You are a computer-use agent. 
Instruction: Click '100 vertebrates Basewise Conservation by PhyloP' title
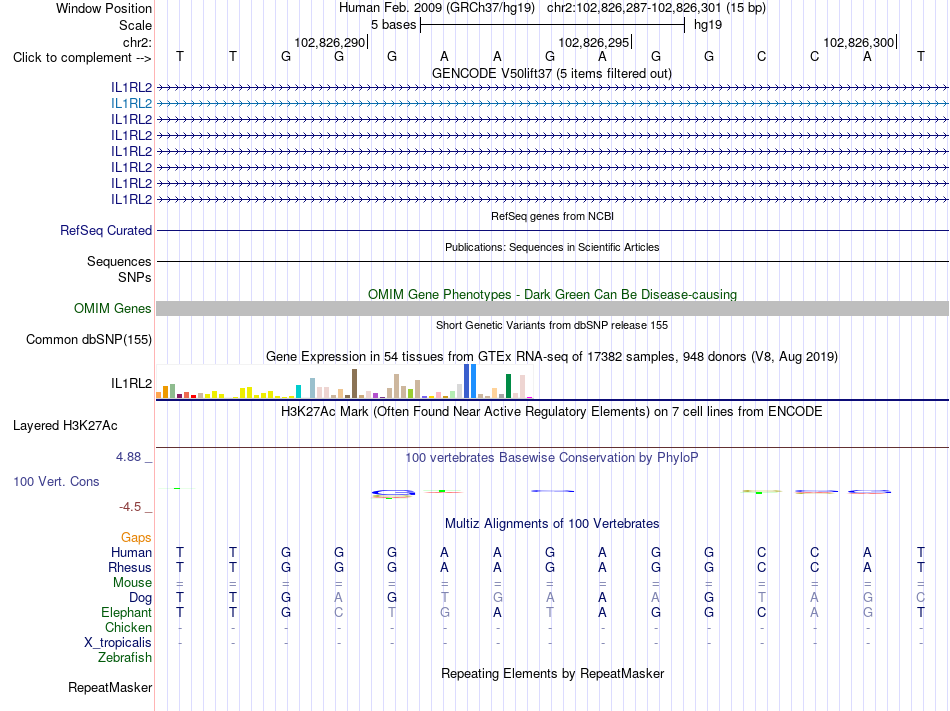coord(552,458)
